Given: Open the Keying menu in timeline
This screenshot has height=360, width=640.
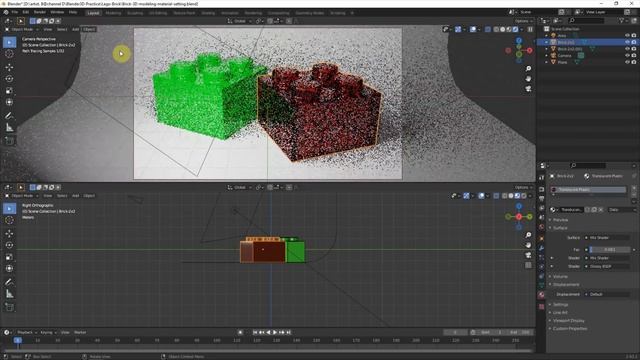Looking at the screenshot, I should coord(48,333).
